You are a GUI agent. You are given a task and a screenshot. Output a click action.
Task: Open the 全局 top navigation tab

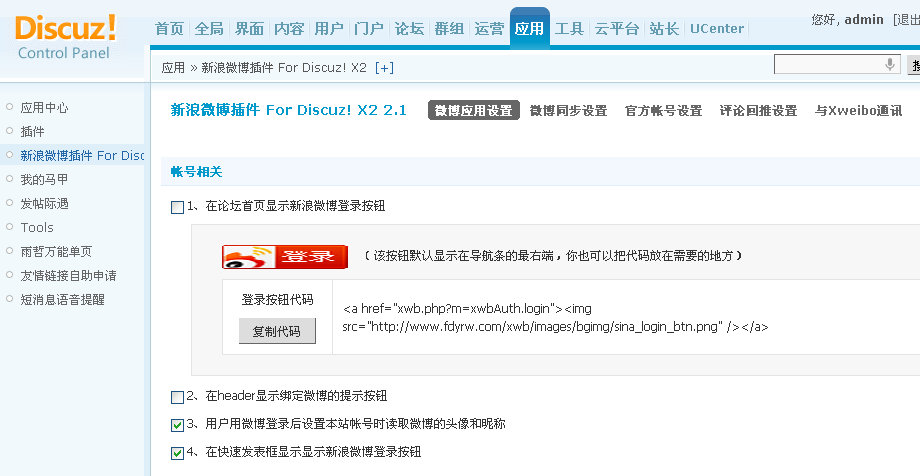pos(209,28)
